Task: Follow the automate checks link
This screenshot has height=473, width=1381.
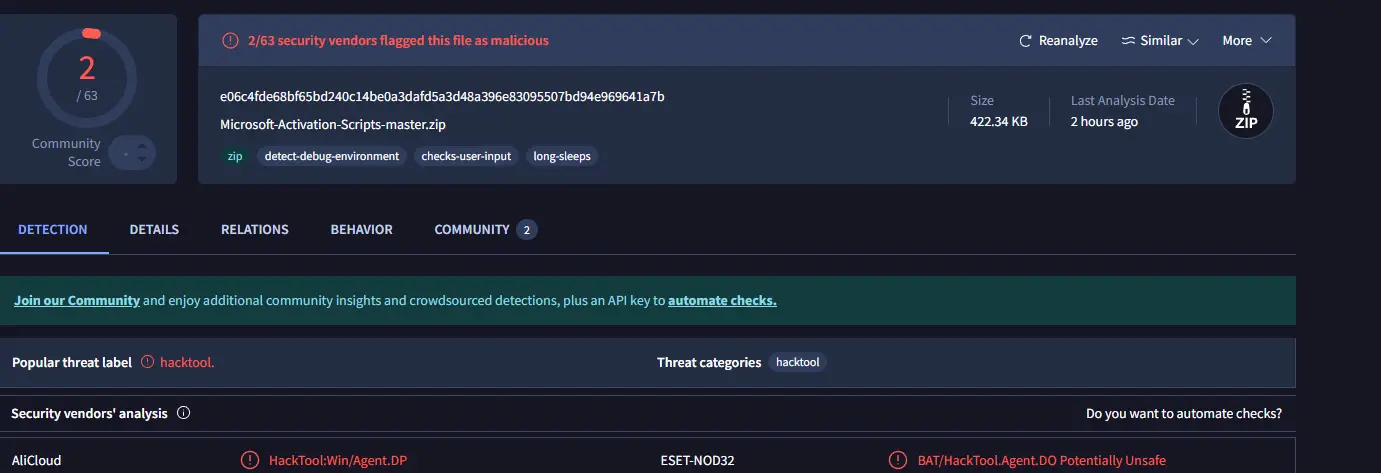Action: click(x=722, y=300)
